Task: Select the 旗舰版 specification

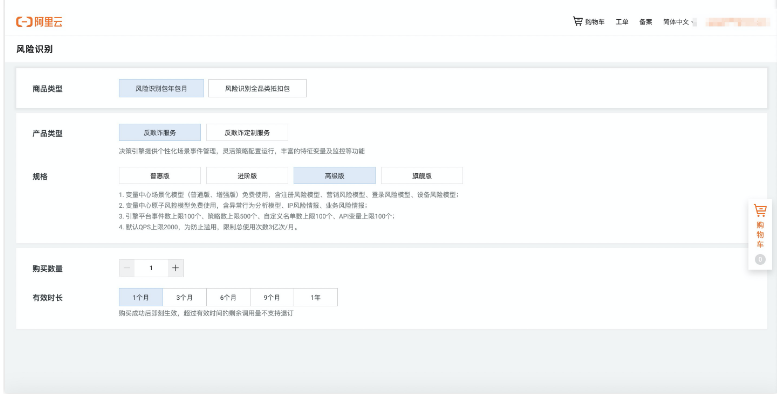Action: [x=422, y=175]
